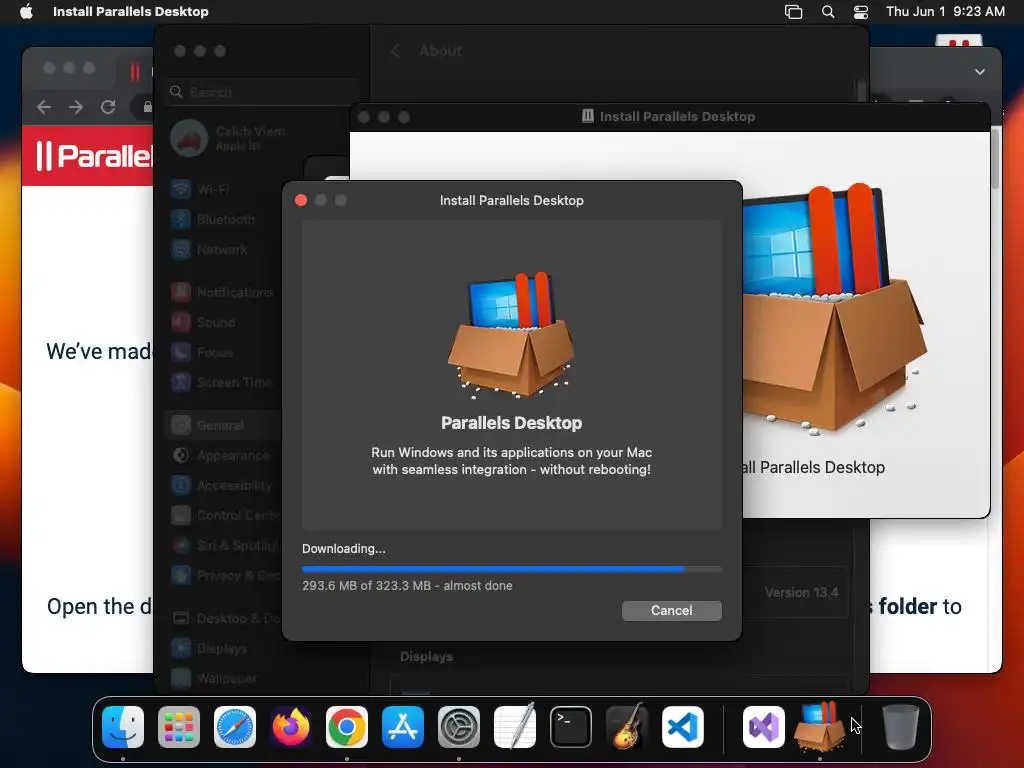Open System Settings from the Dock
Screen dimensions: 1024x768
(x=458, y=727)
